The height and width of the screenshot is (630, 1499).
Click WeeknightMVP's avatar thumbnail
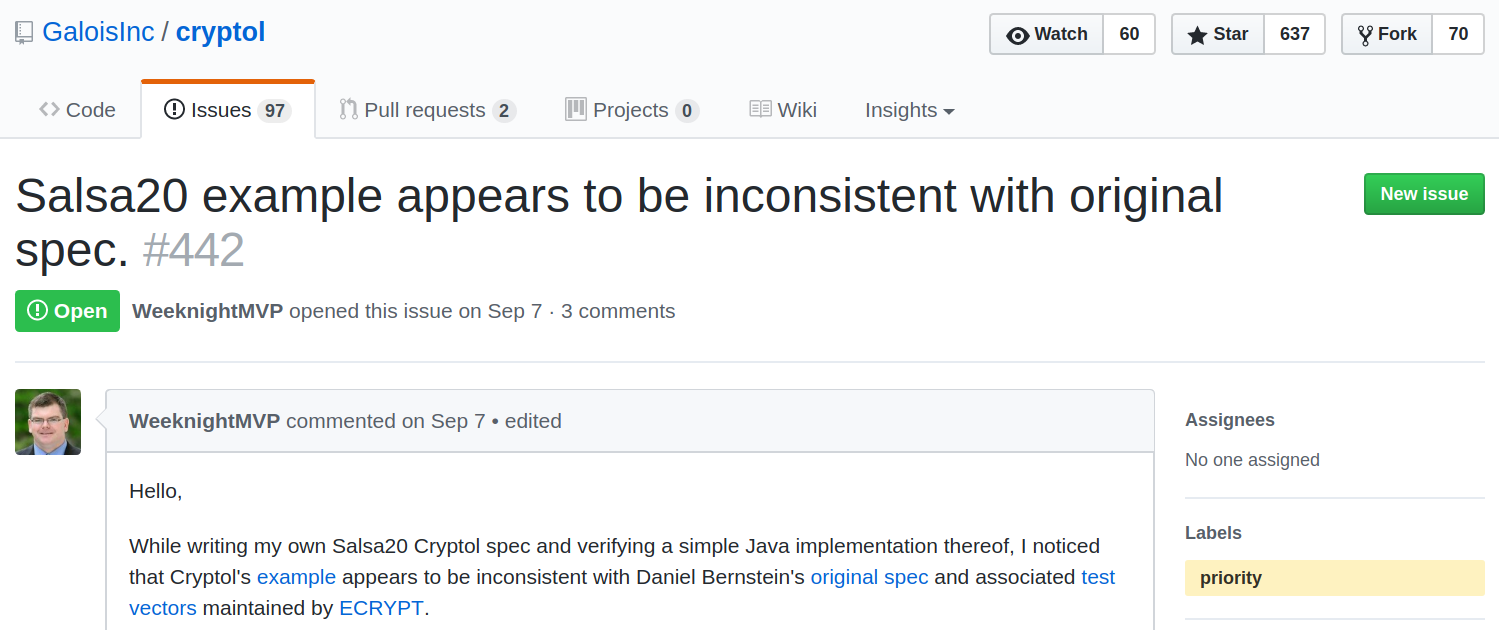pos(47,421)
